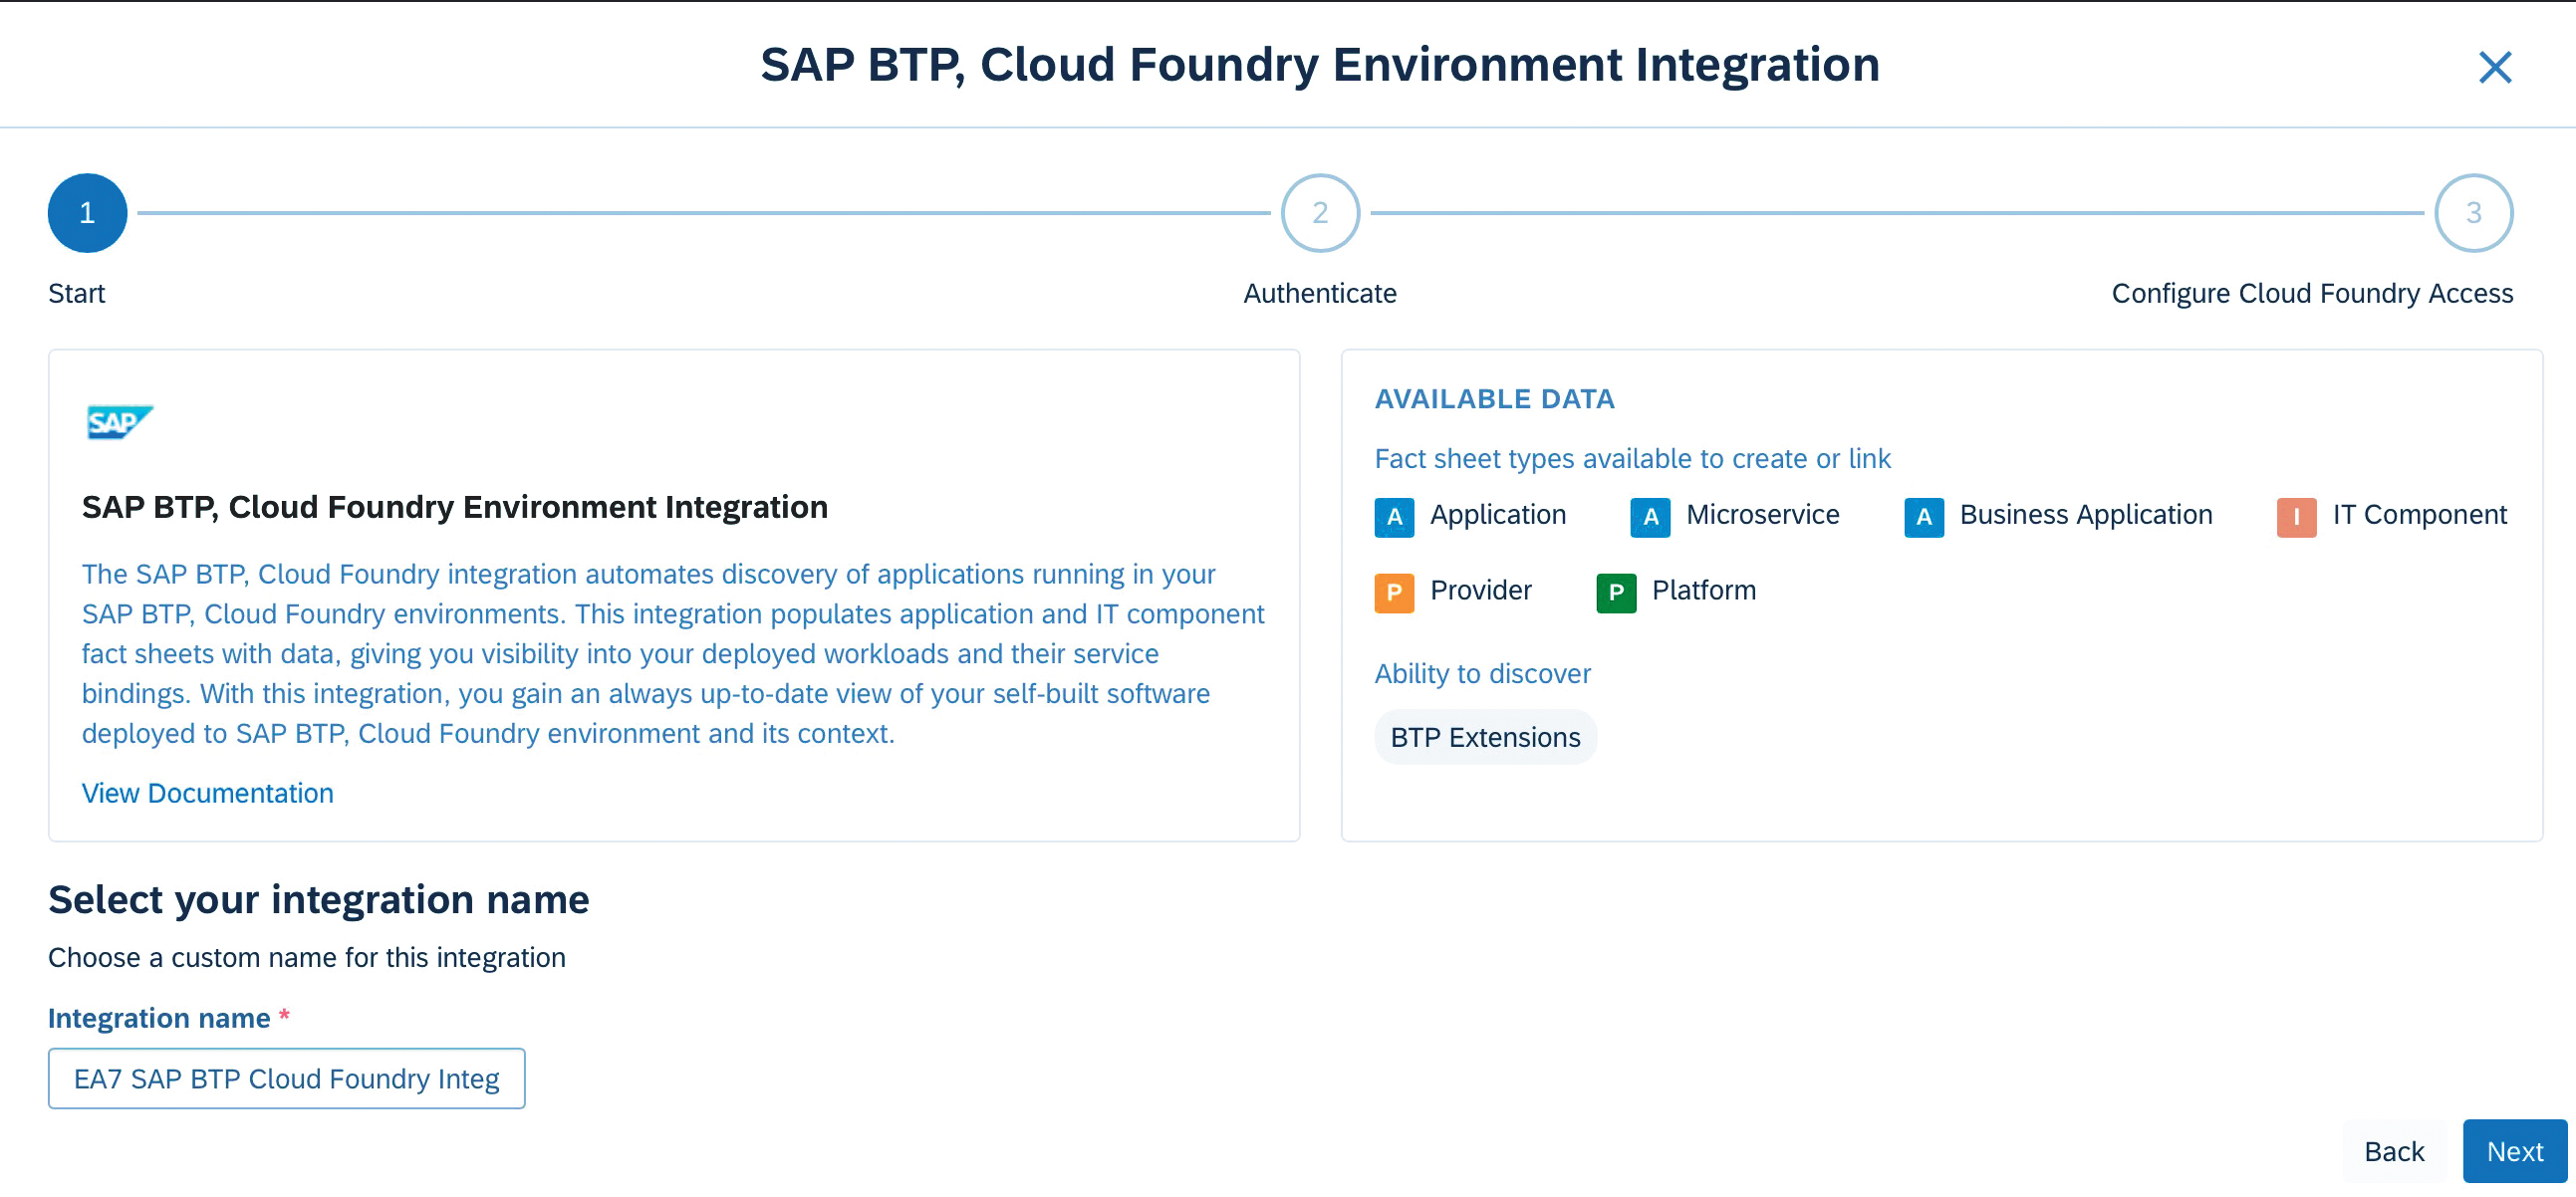Click Configure Cloud Foundry Access label
2576x1197 pixels.
point(2312,293)
